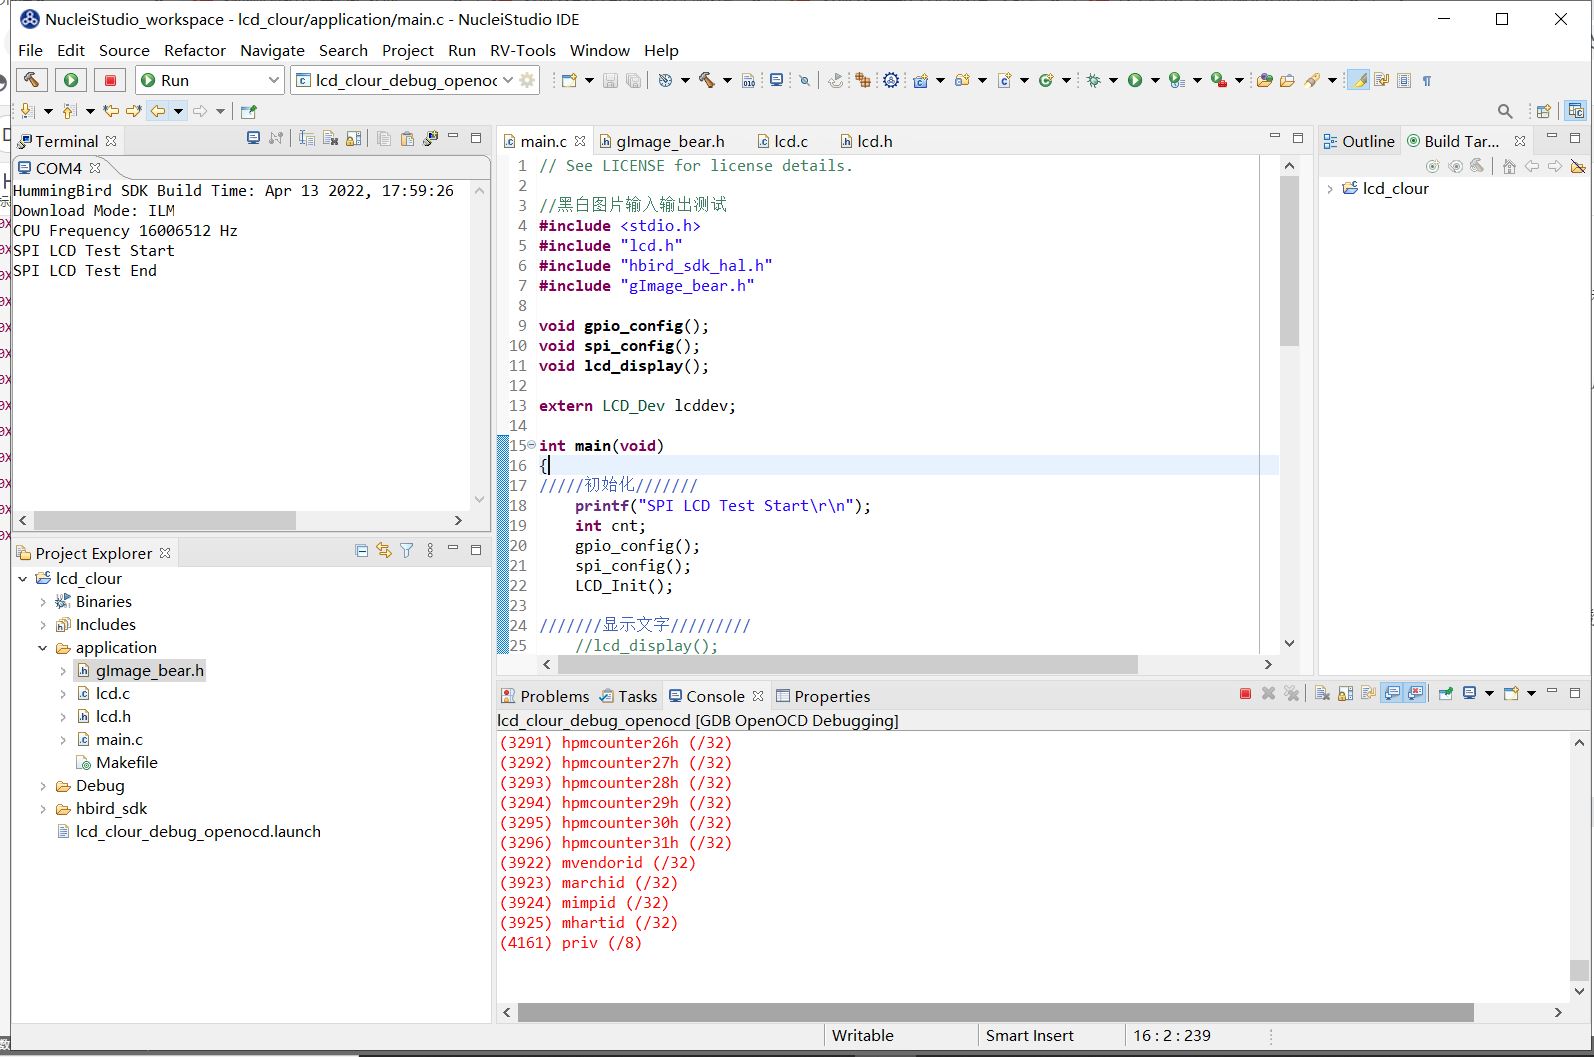Click the terminal icon in the Terminal panel toolbar
This screenshot has height=1057, width=1594.
click(253, 138)
